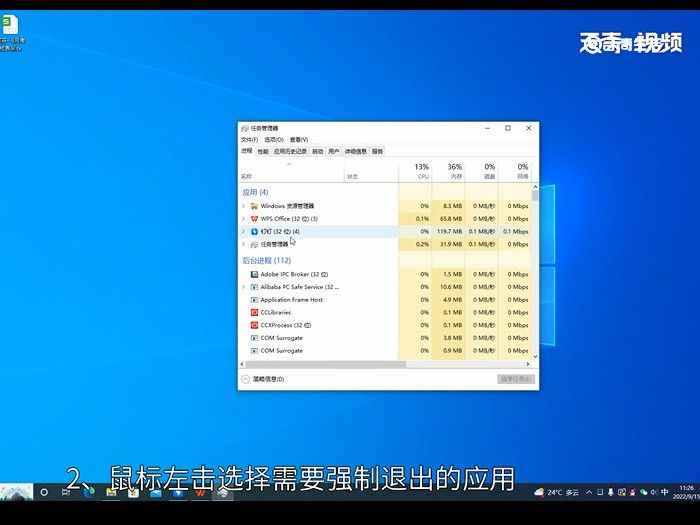Screen dimensions: 700x525
Task: Click the microphone icon in system tray
Action: pyautogui.click(x=610, y=492)
